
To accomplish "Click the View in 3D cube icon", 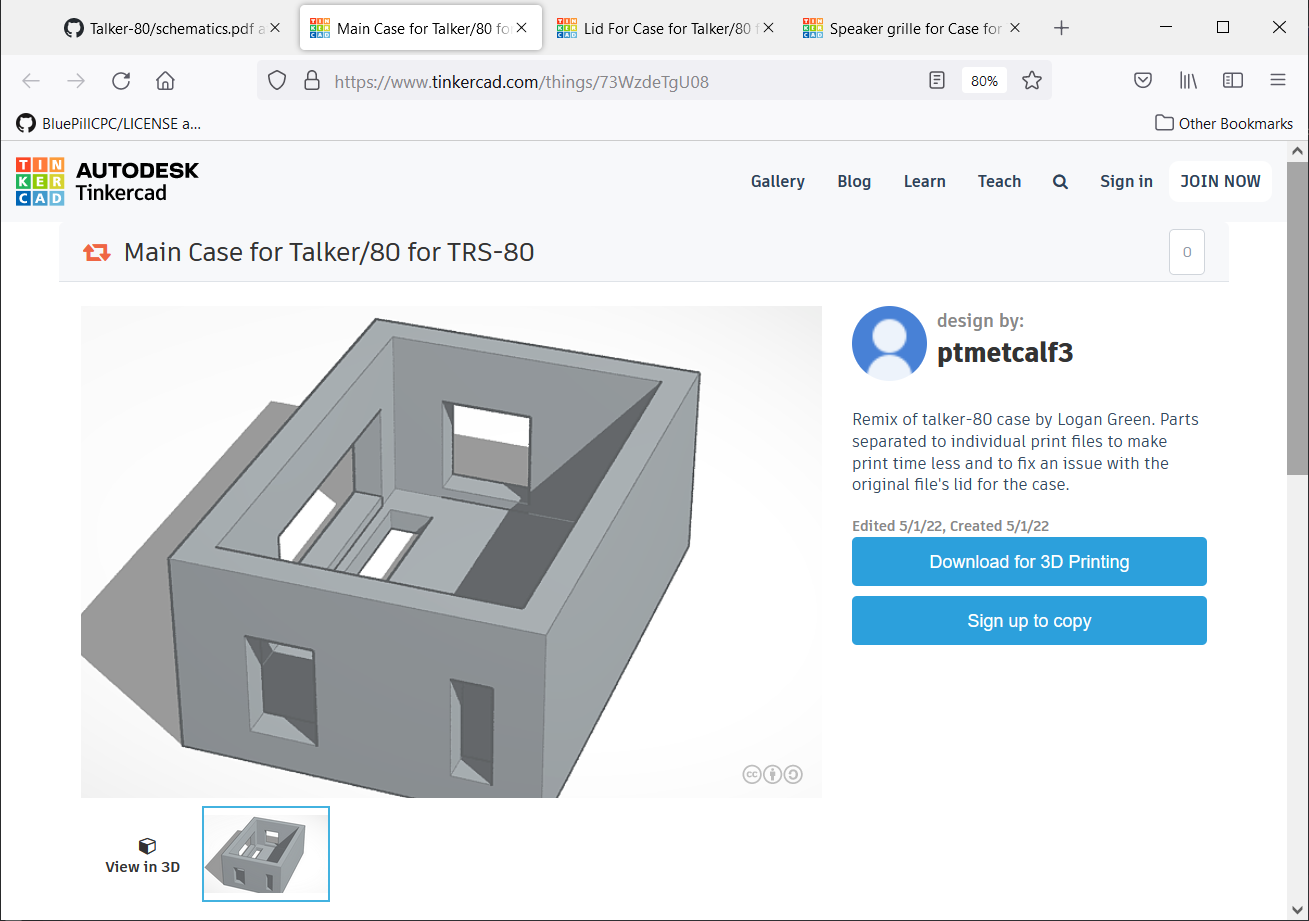I will coord(147,846).
